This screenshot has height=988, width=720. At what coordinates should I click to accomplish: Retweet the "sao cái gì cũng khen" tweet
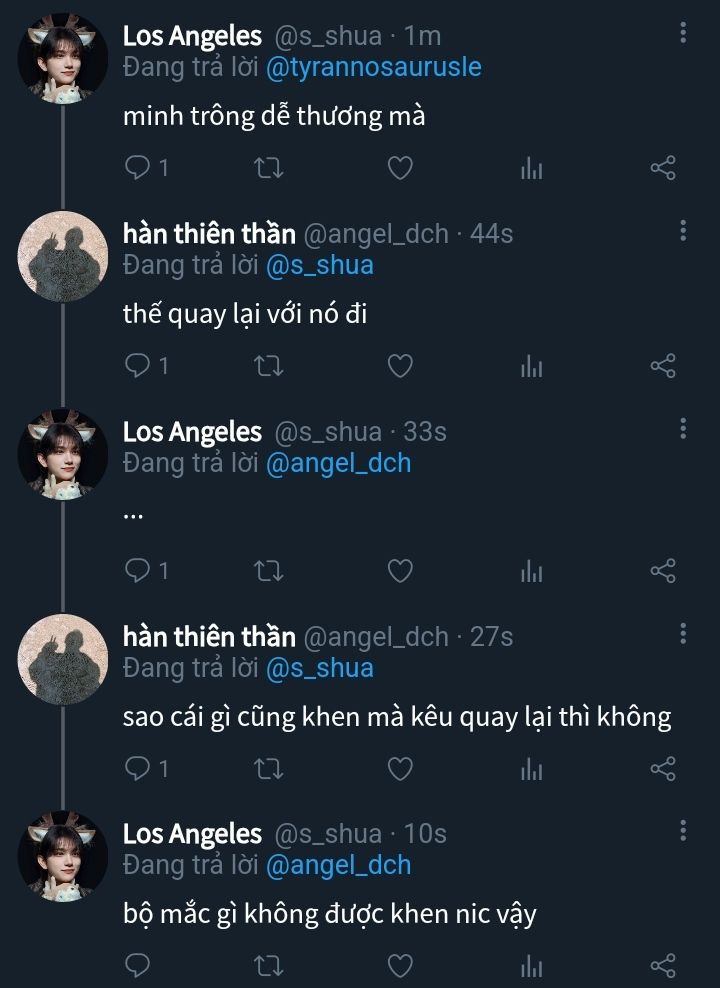tap(269, 769)
